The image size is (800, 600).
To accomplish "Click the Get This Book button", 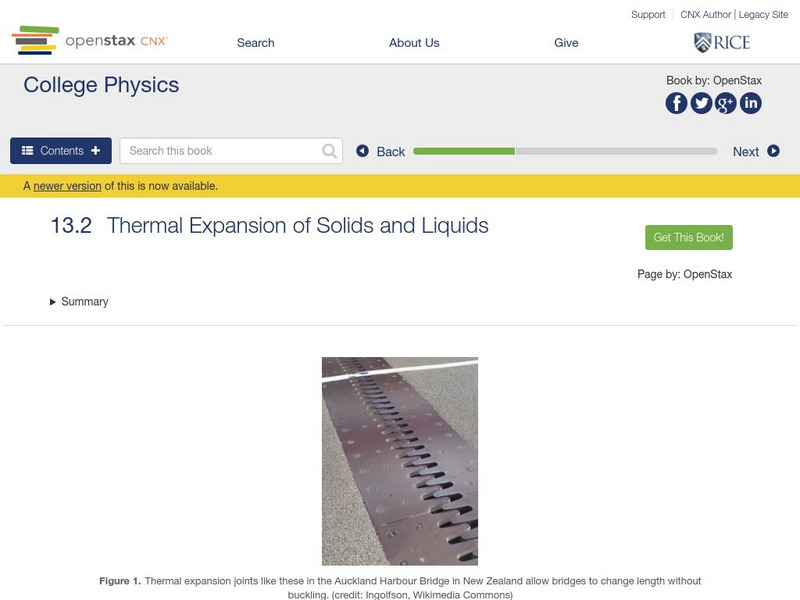I will click(x=687, y=236).
